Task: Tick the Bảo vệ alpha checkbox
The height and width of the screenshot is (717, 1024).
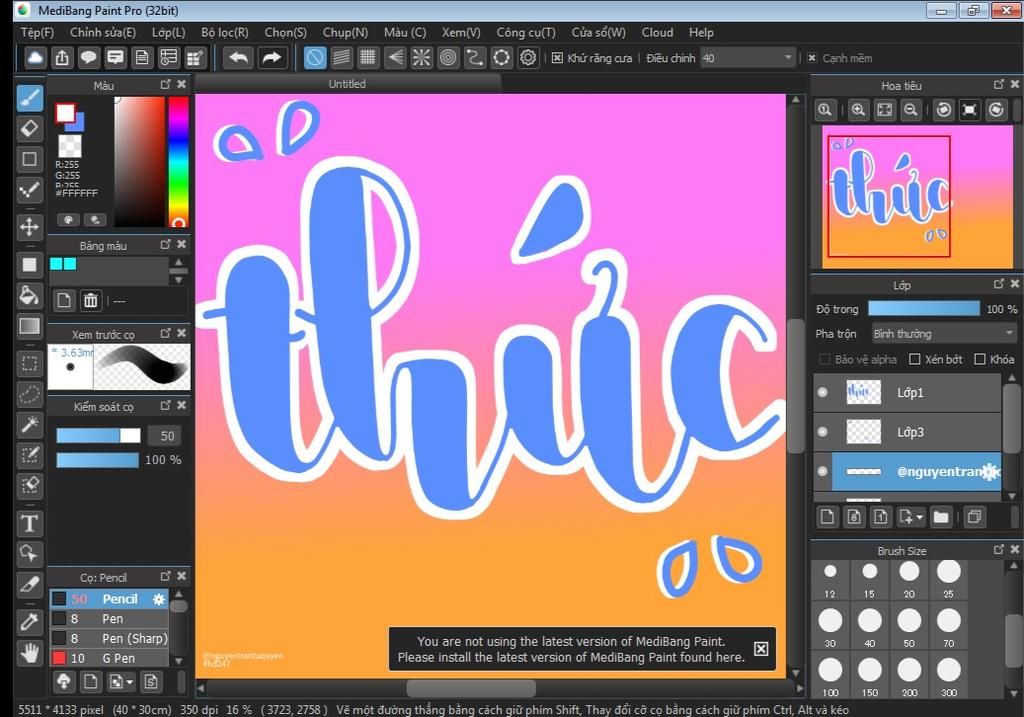Action: pos(825,359)
